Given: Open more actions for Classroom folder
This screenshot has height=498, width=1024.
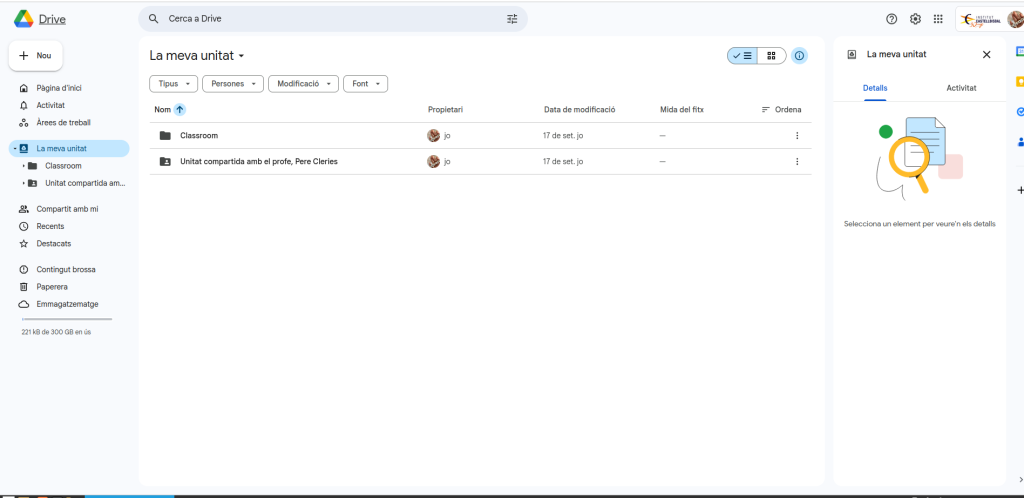Looking at the screenshot, I should tap(797, 135).
